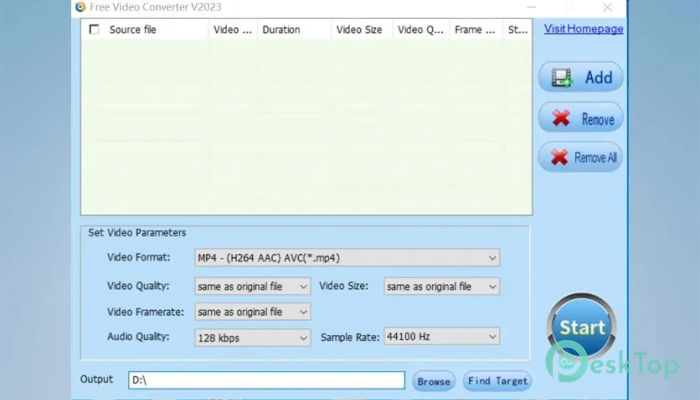Start the video conversion
700x400 pixels.
tap(581, 327)
